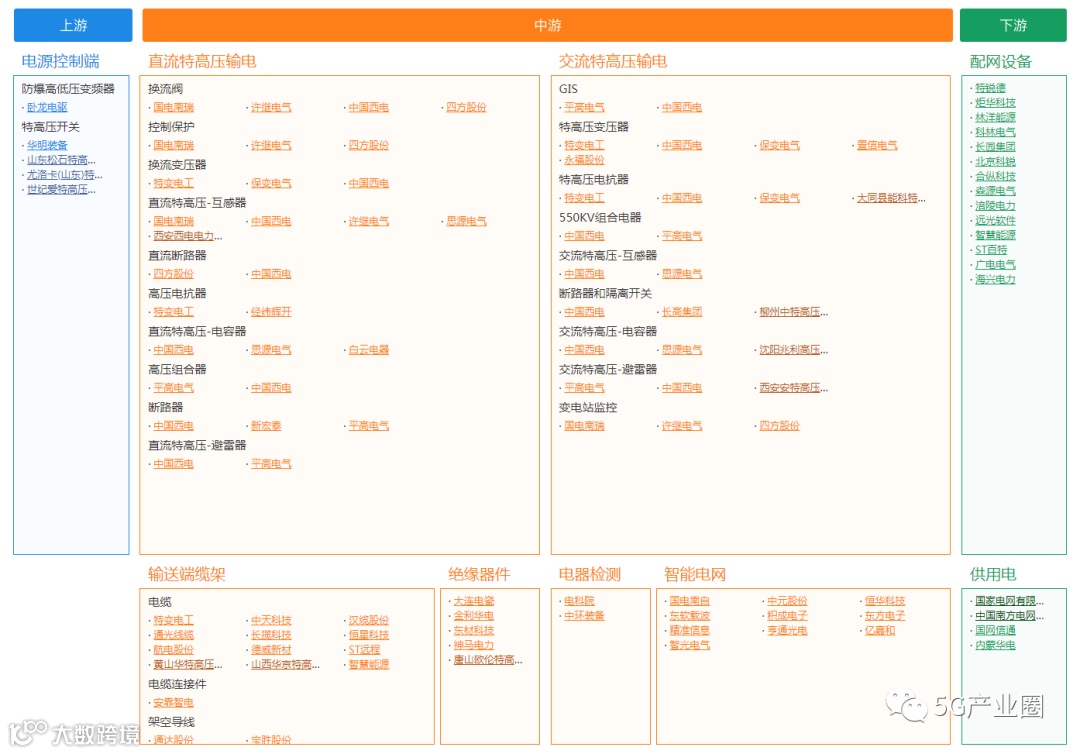Open 思源电气 under 交流特高压-互感器

click(682, 274)
